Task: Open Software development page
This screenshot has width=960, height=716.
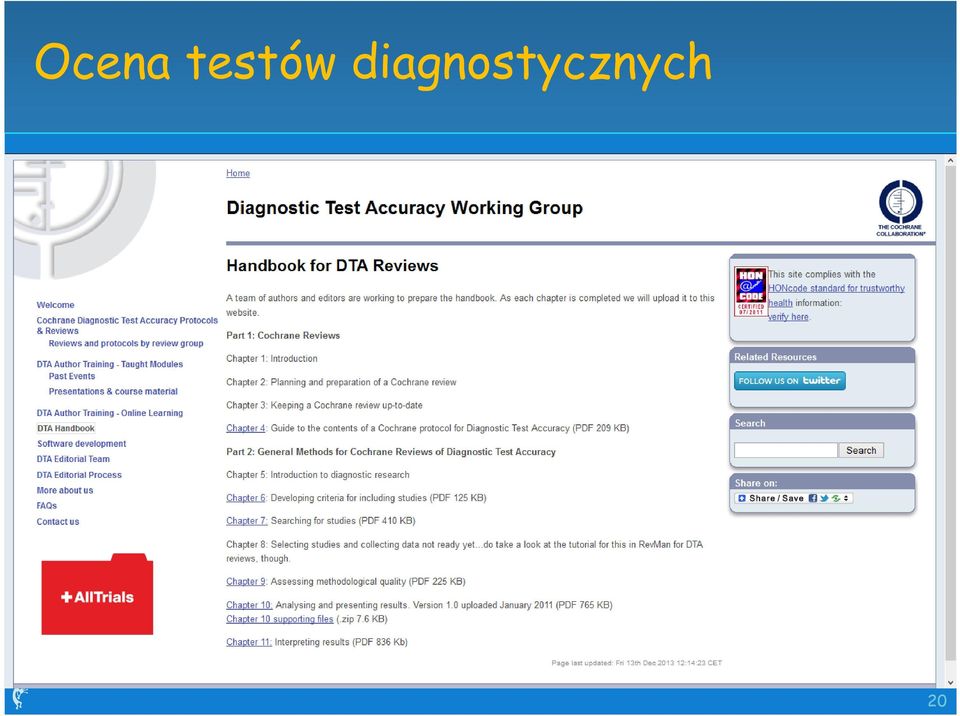Action: click(x=81, y=444)
